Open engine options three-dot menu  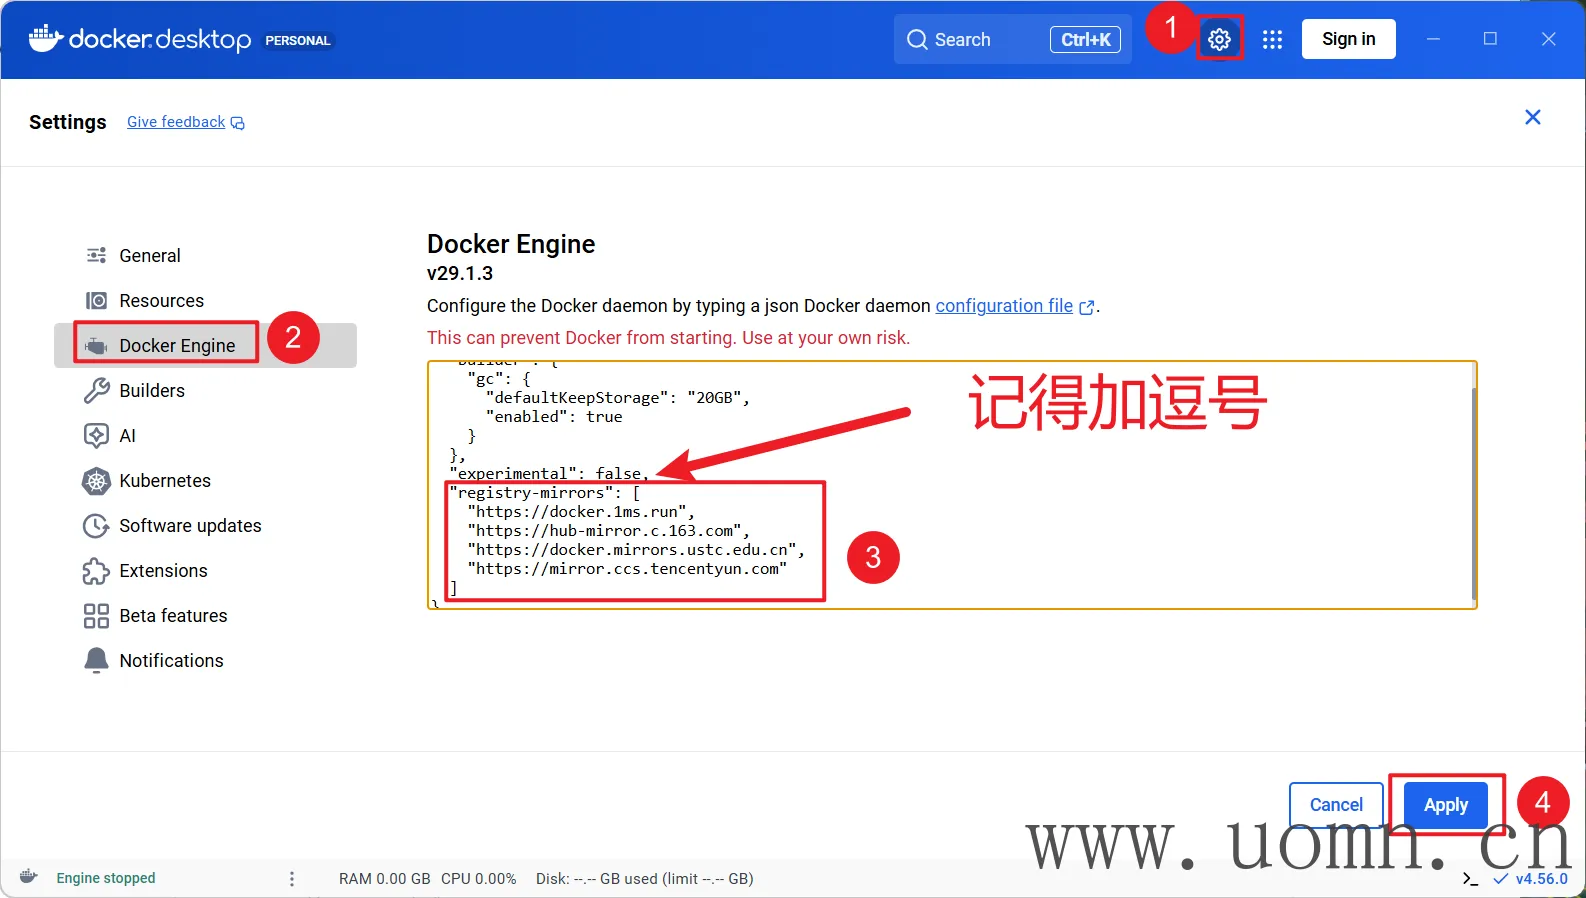tap(292, 879)
